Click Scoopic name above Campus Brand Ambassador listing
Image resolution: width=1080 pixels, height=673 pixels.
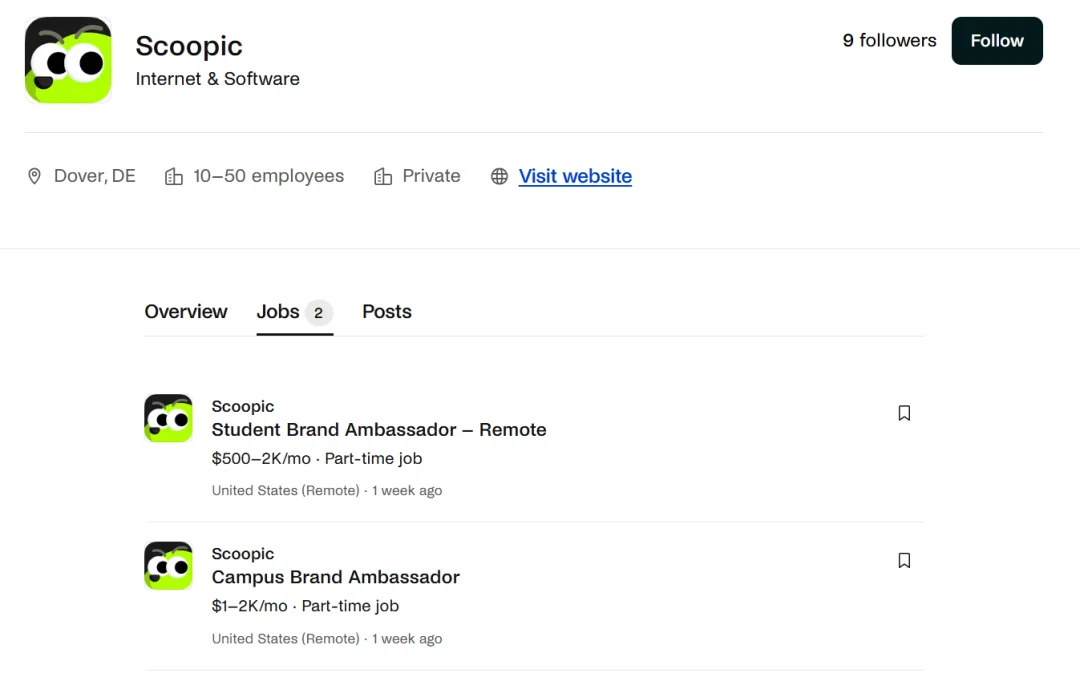click(x=242, y=554)
